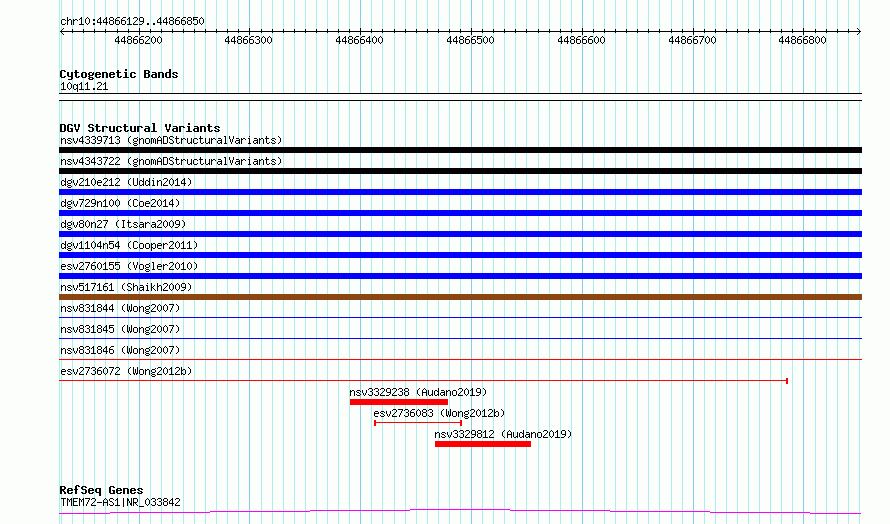This screenshot has width=890, height=524.
Task: Click ruler position 44866200
Action: (x=138, y=40)
